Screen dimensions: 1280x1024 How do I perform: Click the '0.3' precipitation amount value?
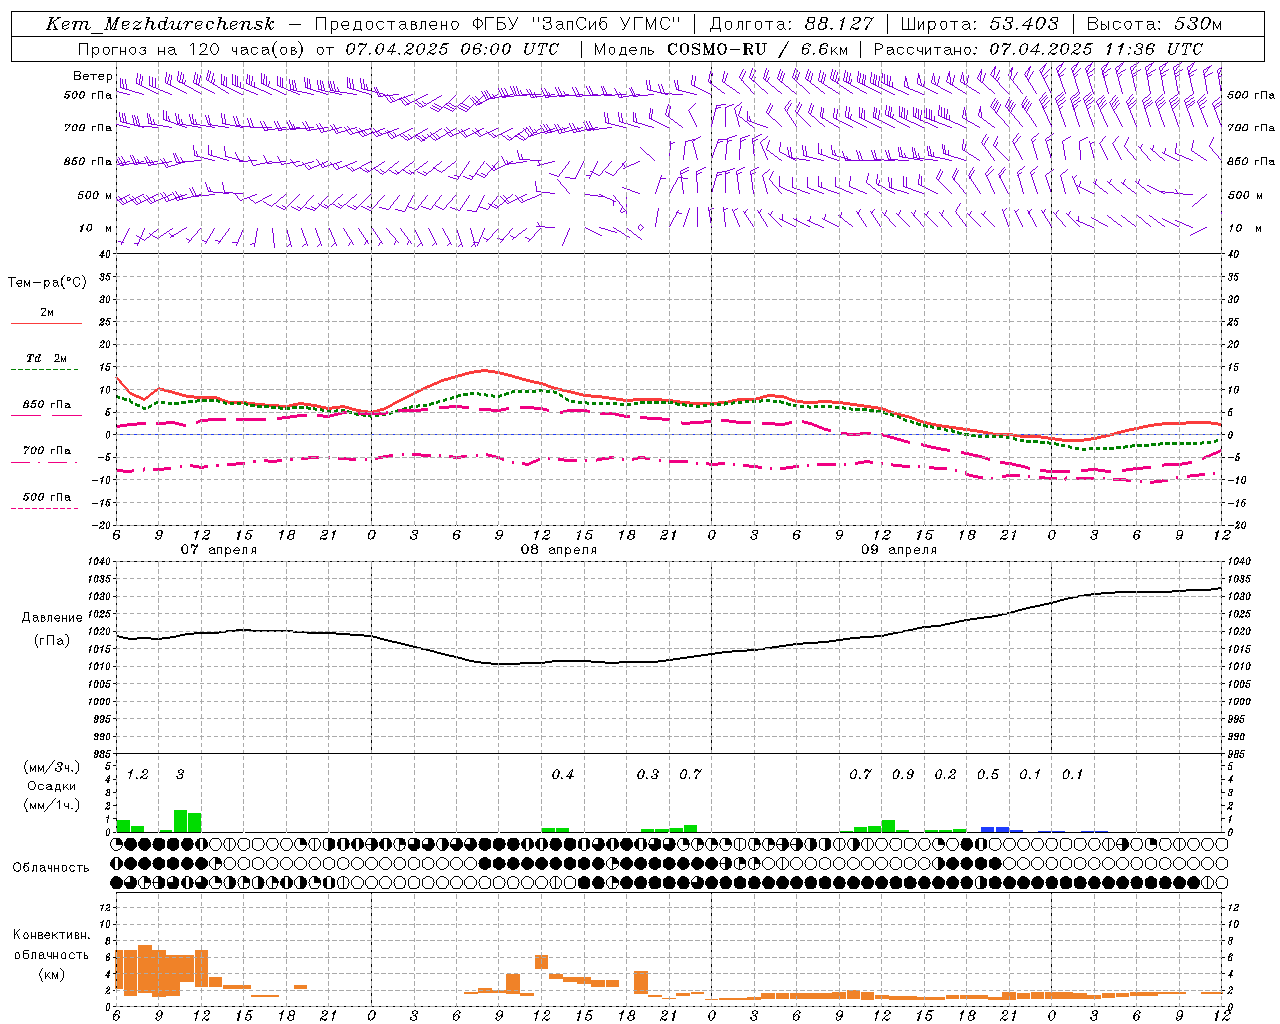(x=648, y=775)
